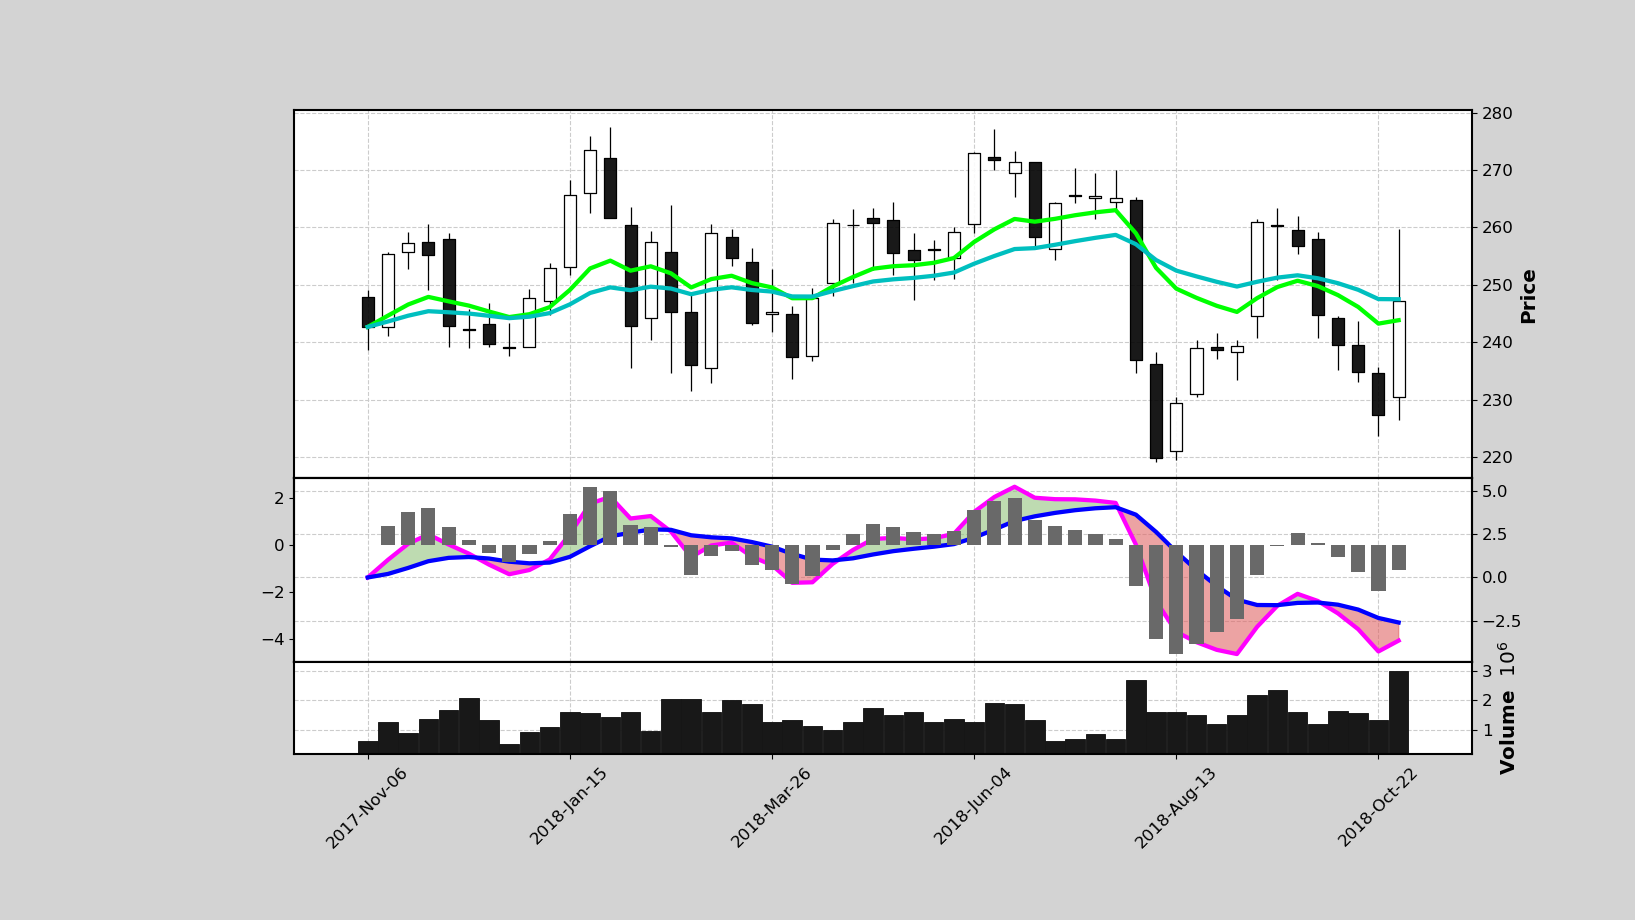Click the −4 MACD axis tick
Image resolution: width=1635 pixels, height=920 pixels.
click(271, 639)
